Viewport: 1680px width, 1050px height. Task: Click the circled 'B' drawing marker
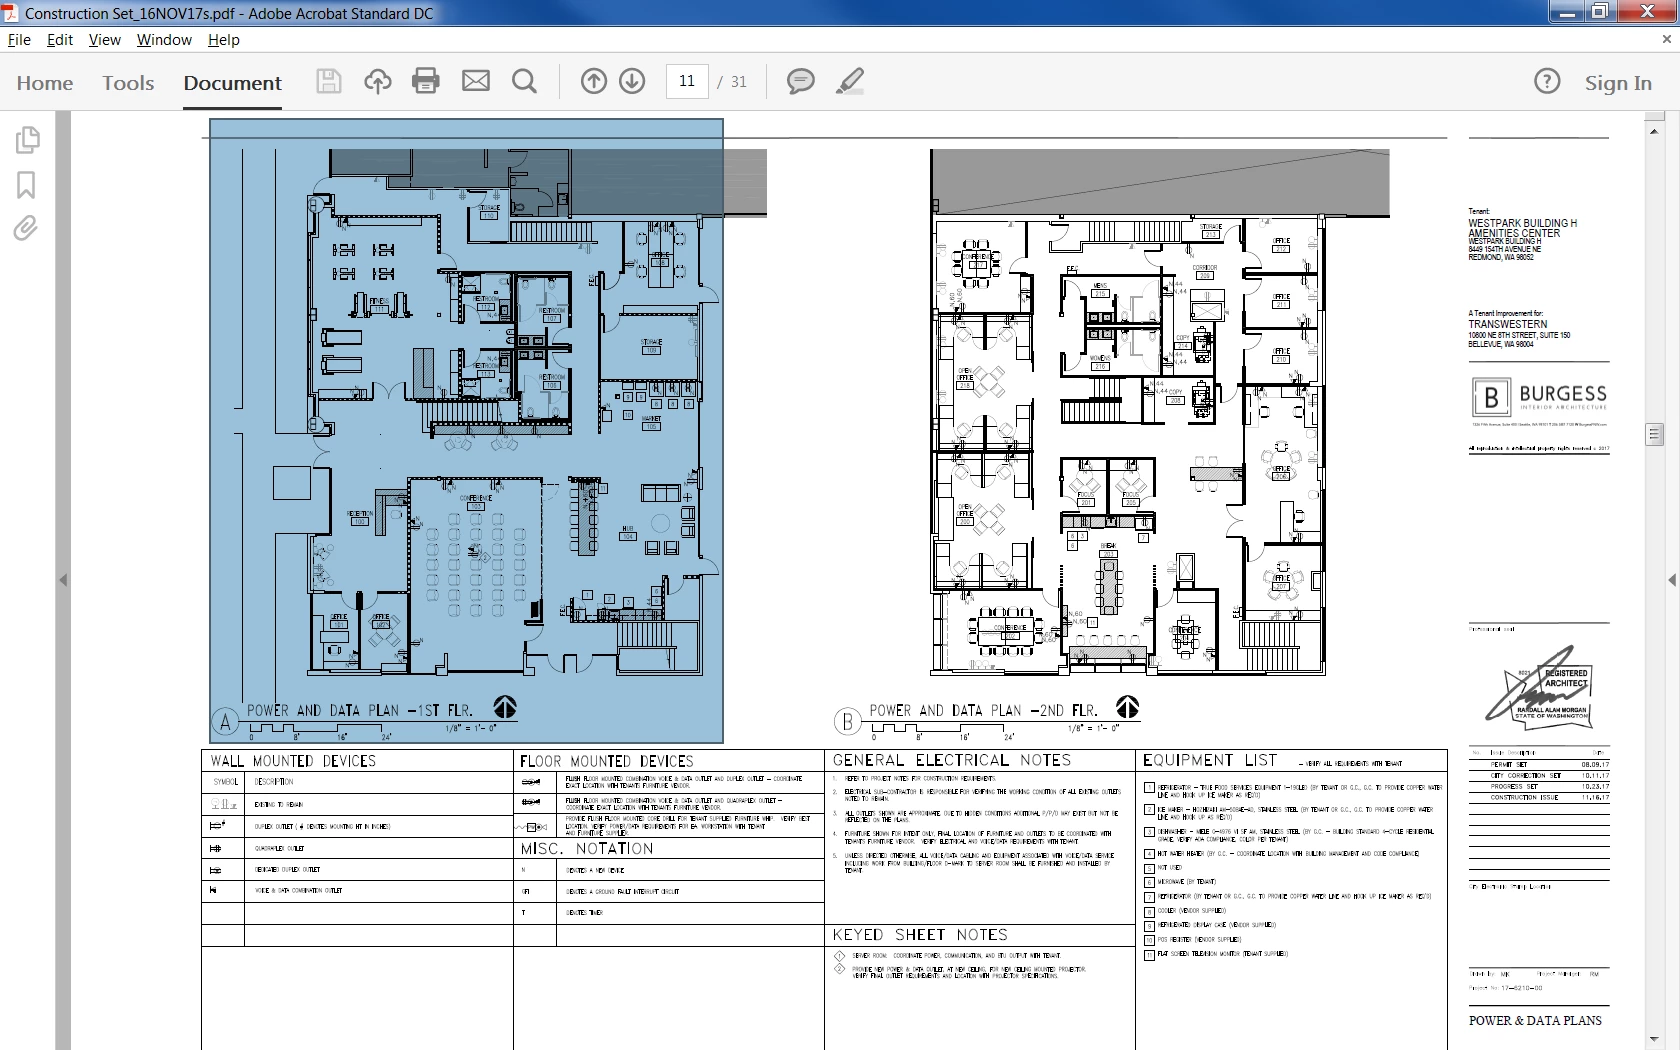[848, 722]
